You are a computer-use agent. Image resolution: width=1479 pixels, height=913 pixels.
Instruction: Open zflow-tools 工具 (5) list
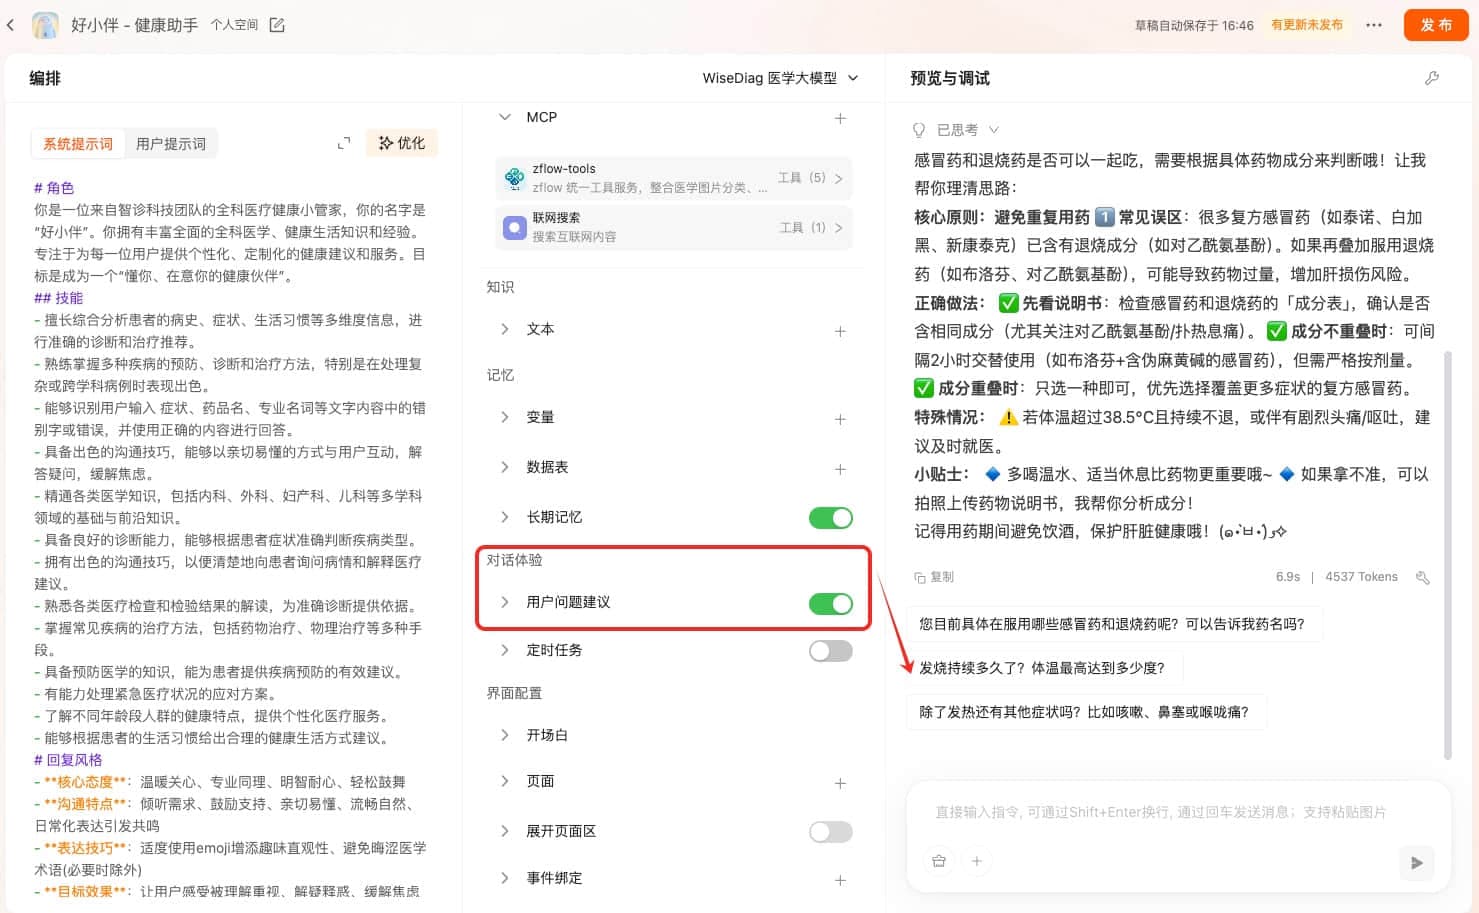coord(811,178)
